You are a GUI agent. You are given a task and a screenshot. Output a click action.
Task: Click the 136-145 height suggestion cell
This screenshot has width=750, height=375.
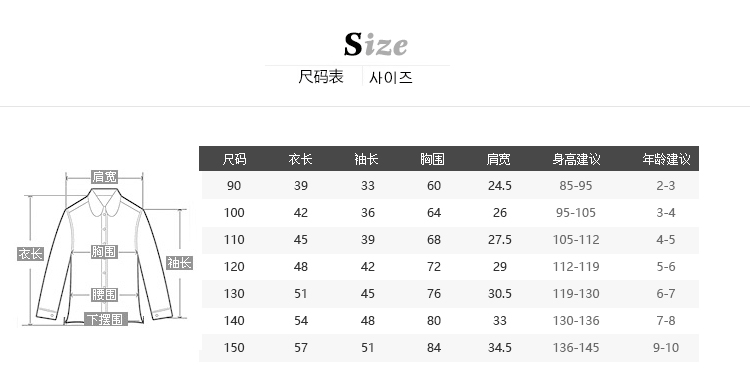pyautogui.click(x=576, y=348)
